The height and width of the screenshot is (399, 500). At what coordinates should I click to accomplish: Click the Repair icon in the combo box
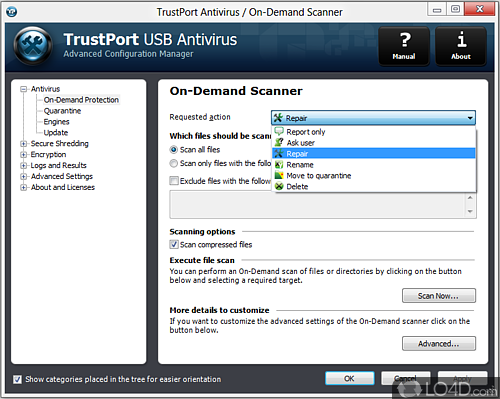[x=278, y=118]
